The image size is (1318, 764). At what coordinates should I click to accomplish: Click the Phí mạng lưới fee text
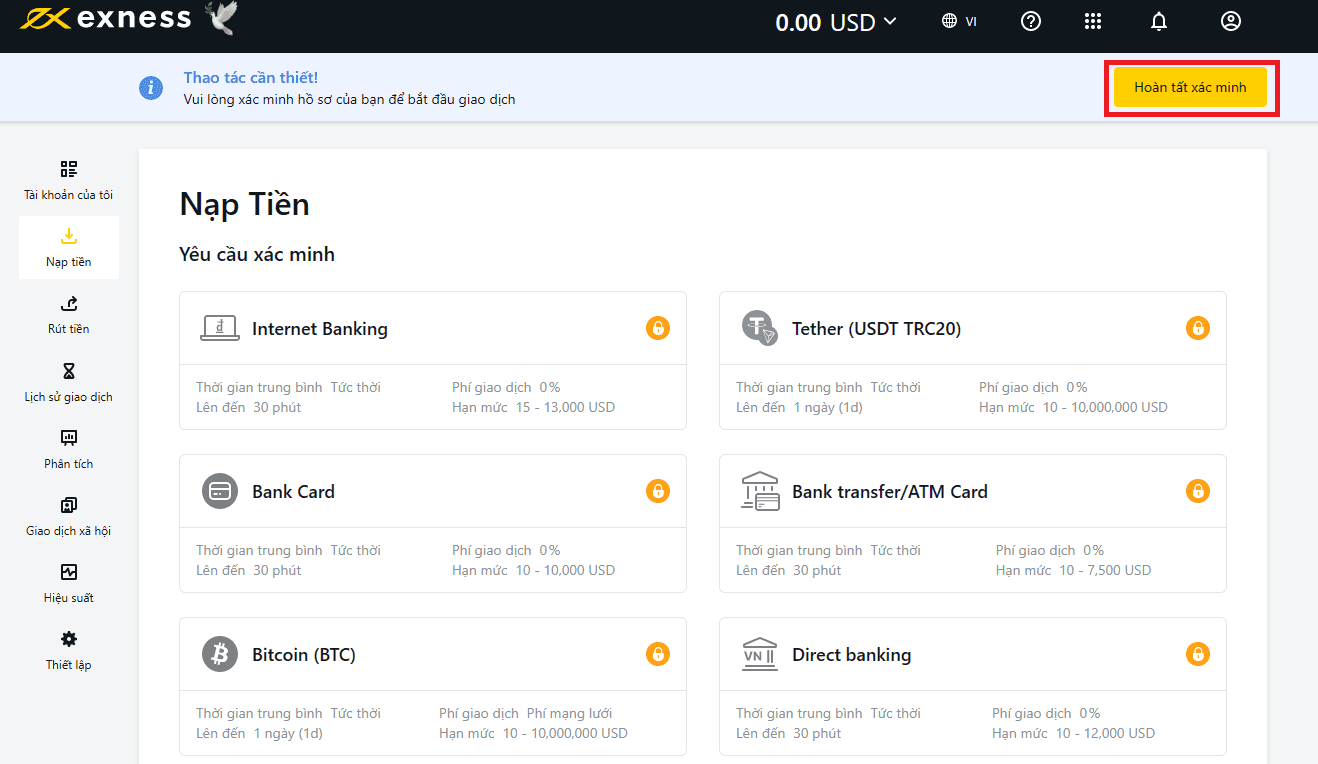point(569,713)
